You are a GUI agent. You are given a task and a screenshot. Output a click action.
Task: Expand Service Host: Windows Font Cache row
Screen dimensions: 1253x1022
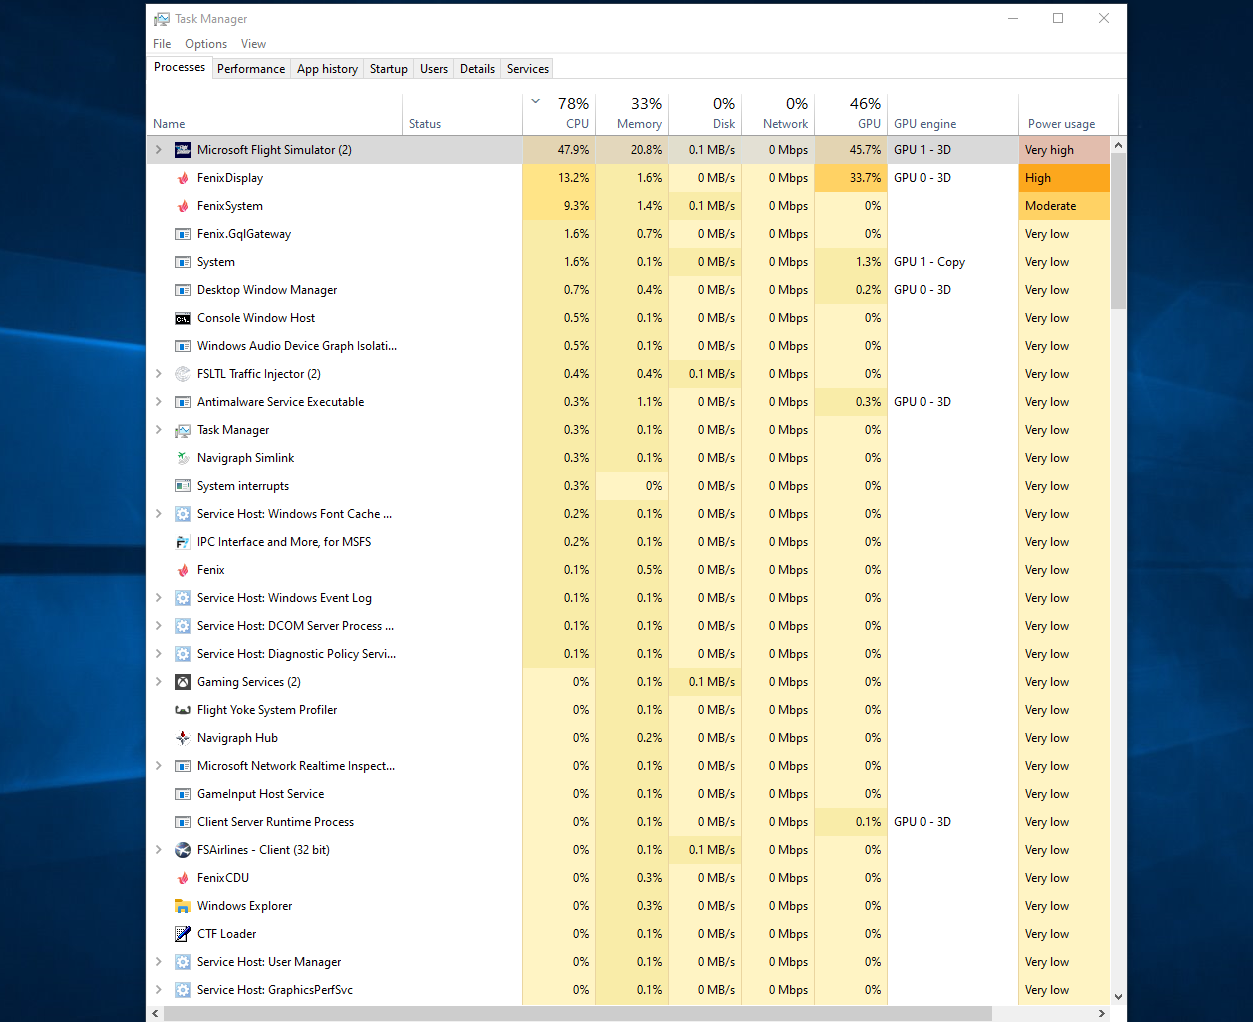point(158,514)
